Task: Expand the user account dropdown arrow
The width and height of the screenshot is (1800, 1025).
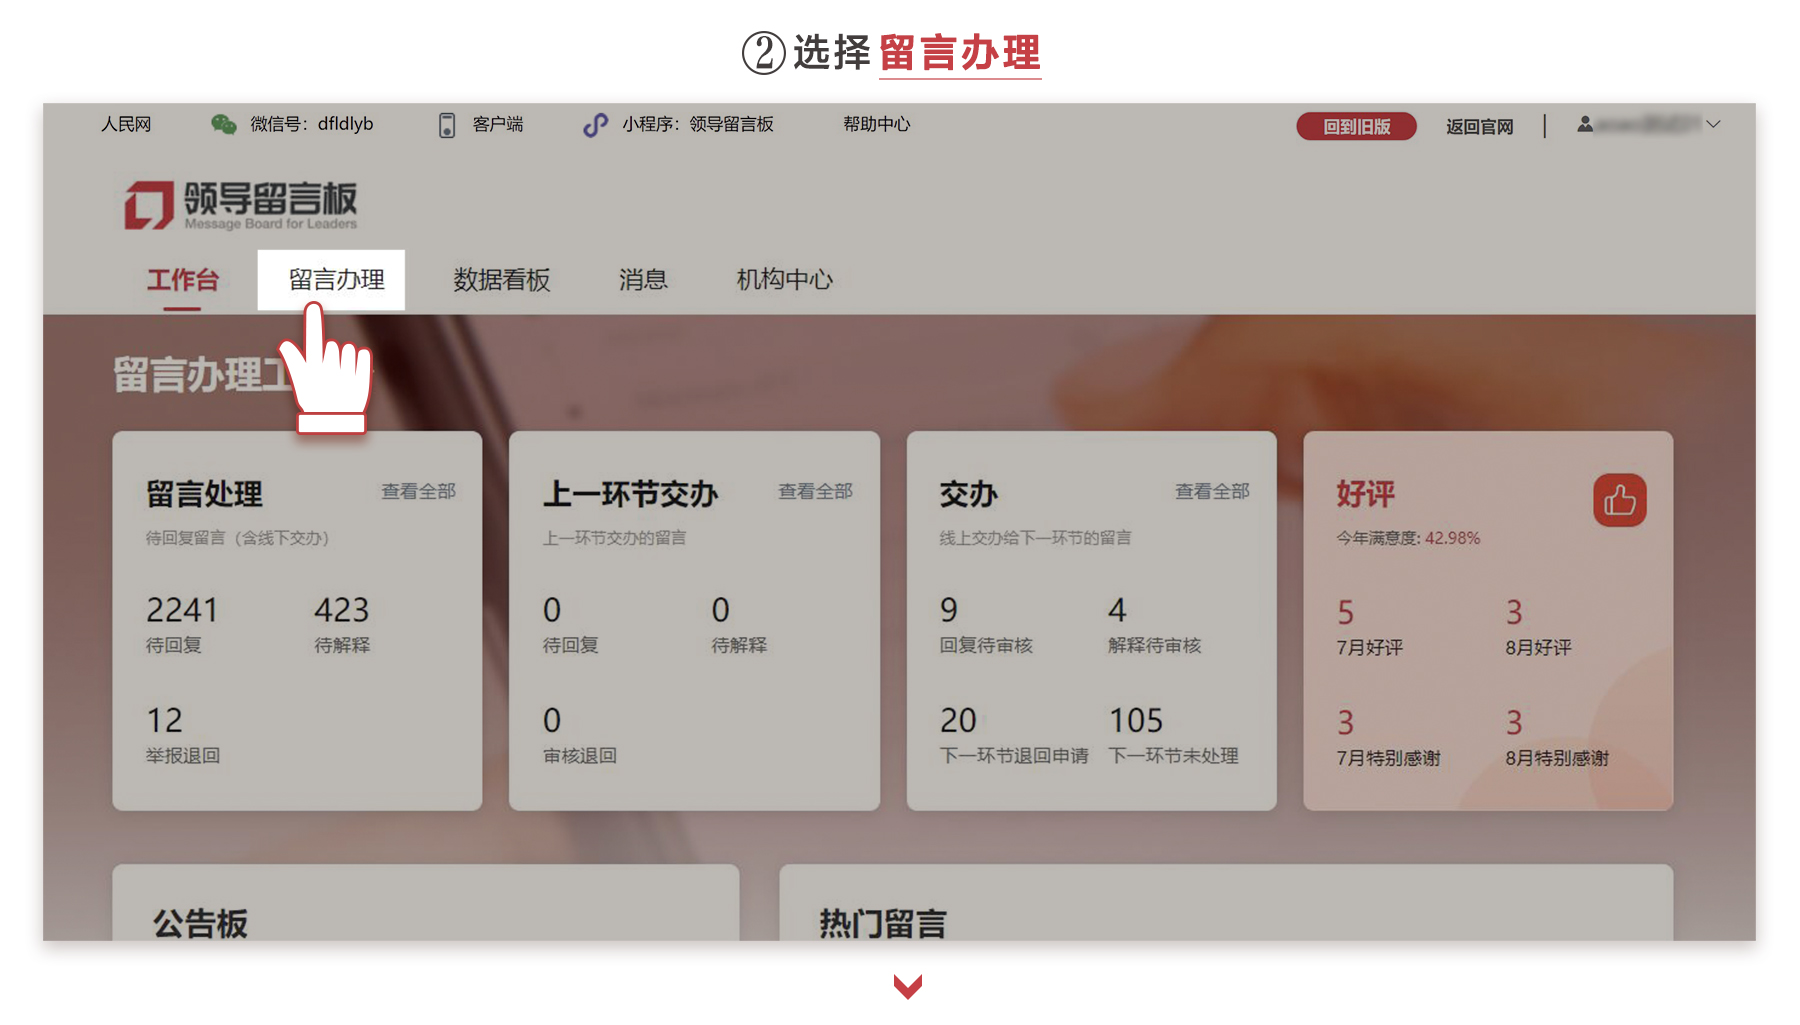Action: 1713,125
